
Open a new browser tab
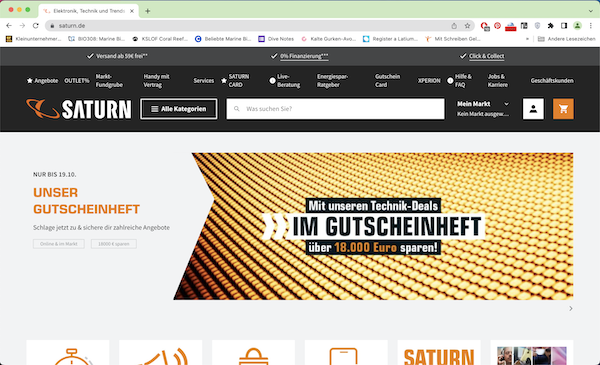pyautogui.click(x=147, y=11)
